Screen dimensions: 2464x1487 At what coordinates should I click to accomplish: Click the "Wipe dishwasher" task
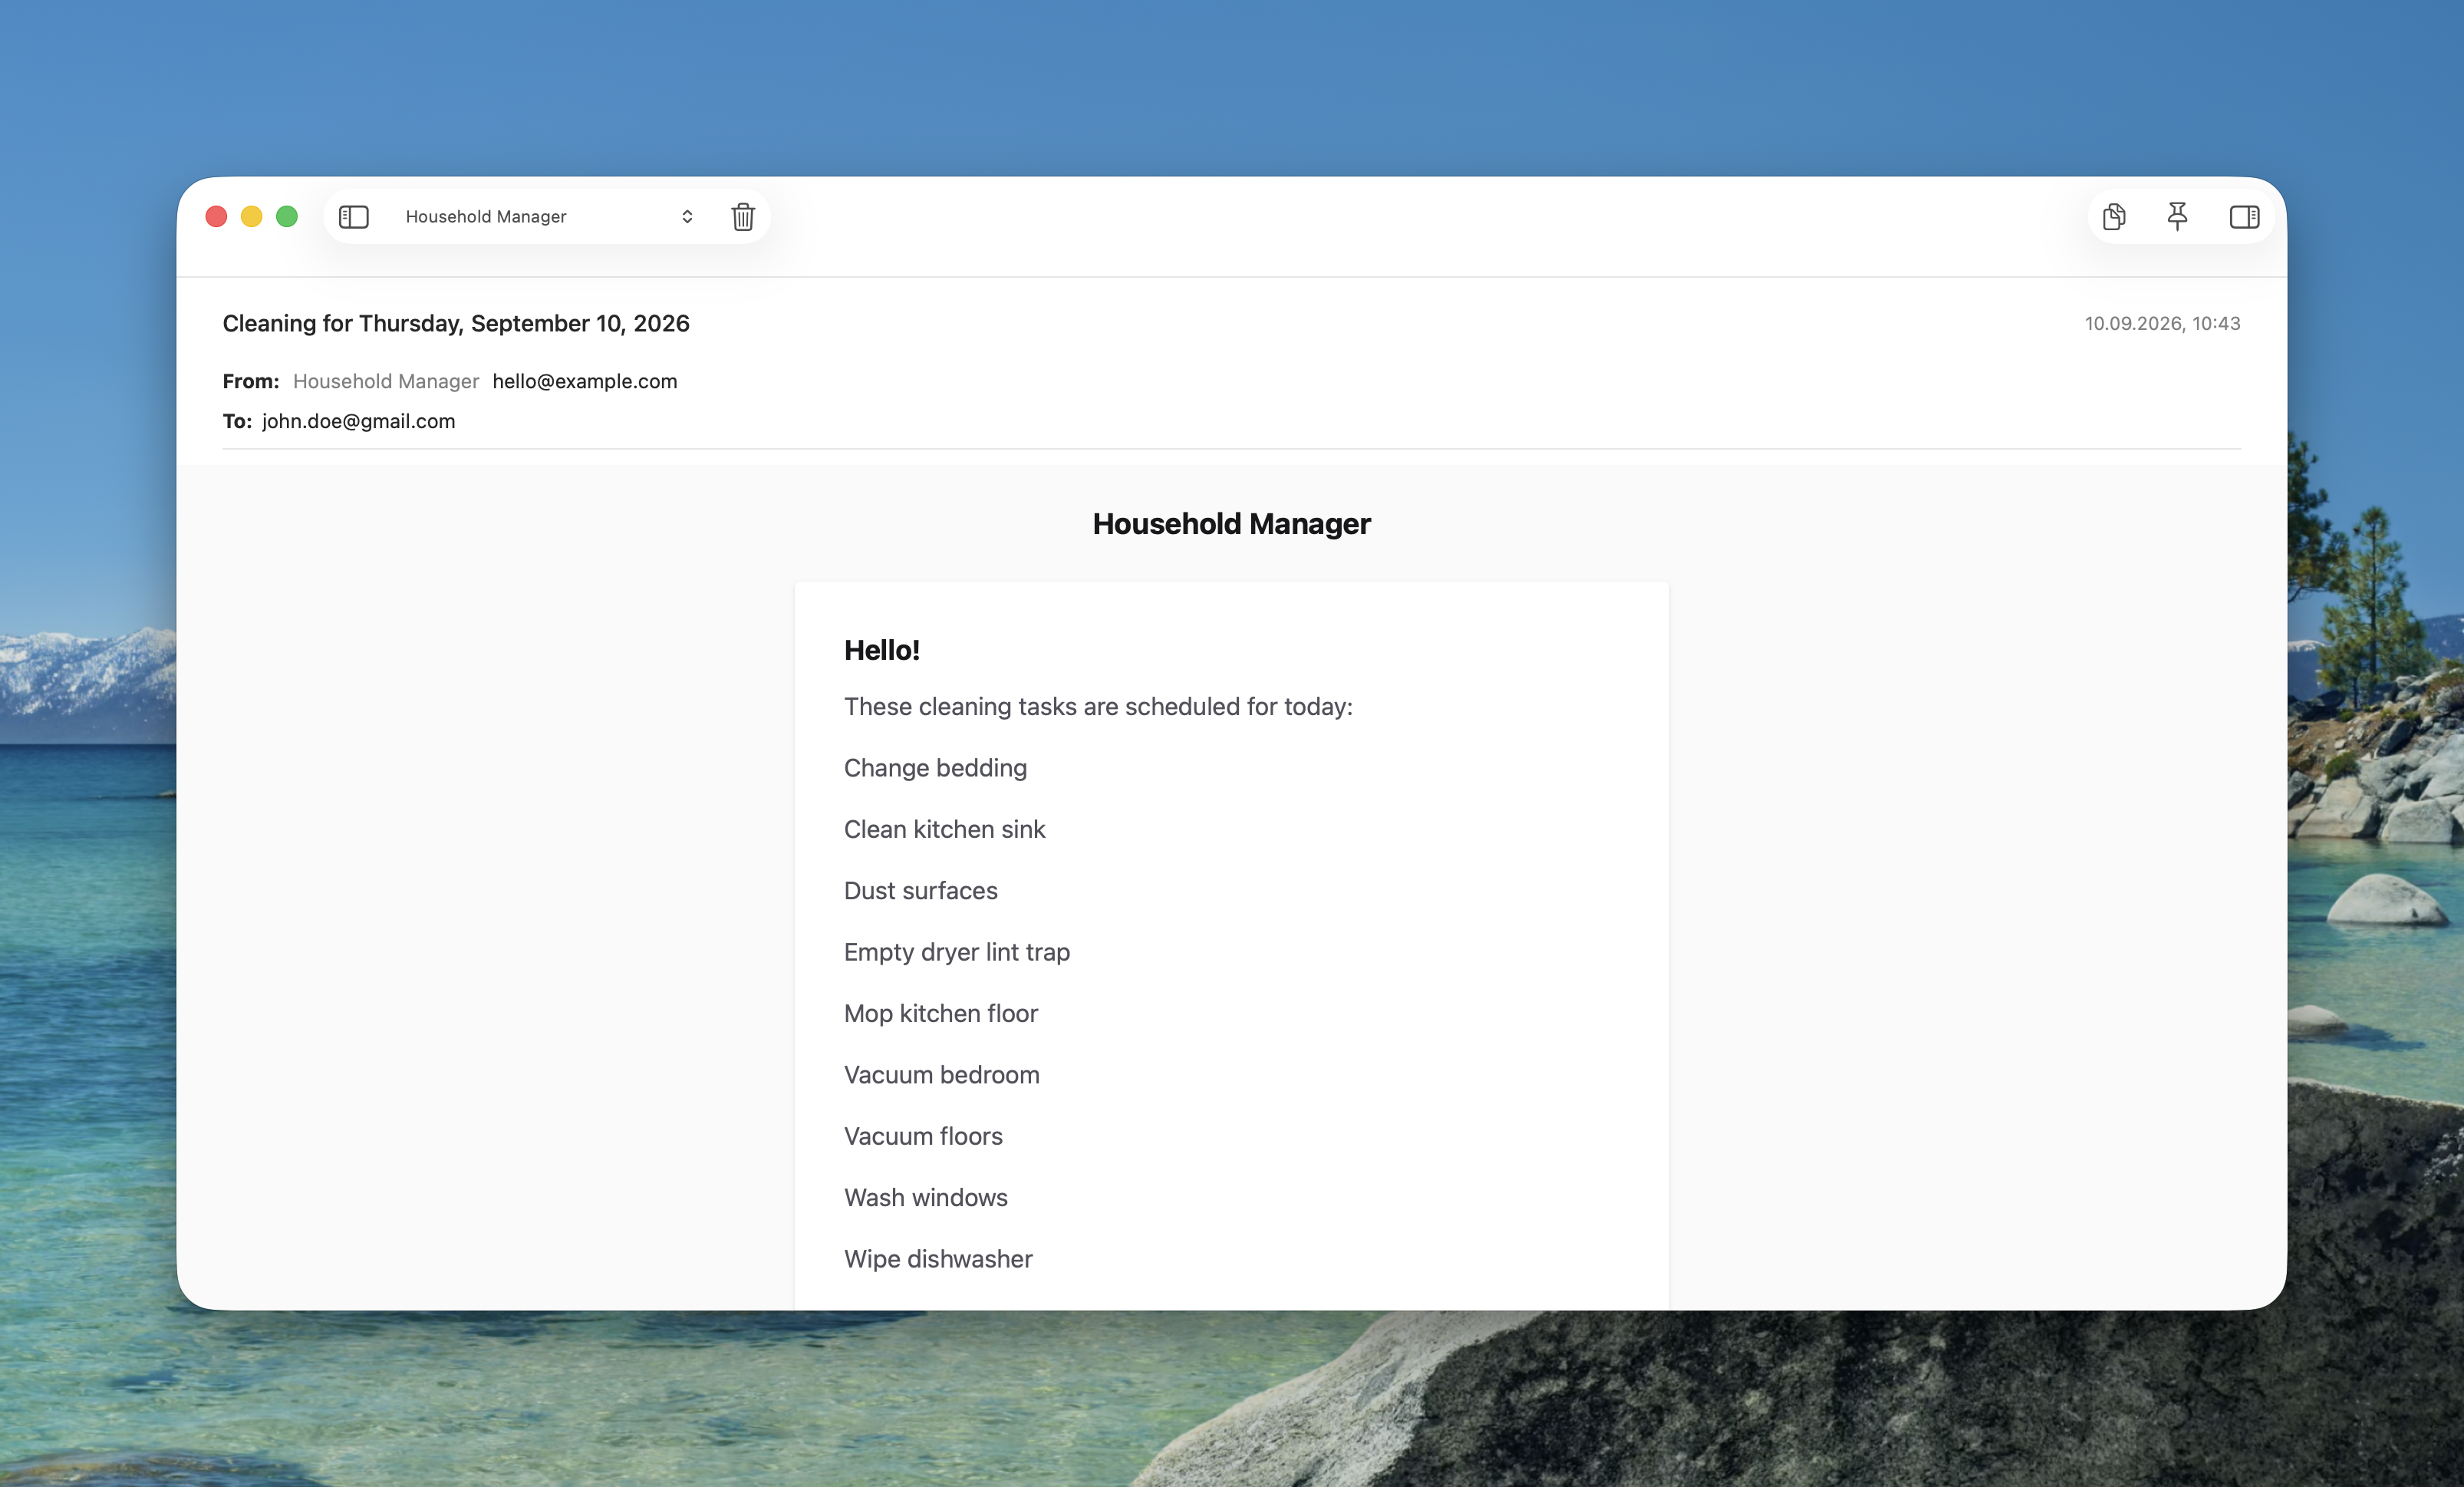click(x=938, y=1259)
